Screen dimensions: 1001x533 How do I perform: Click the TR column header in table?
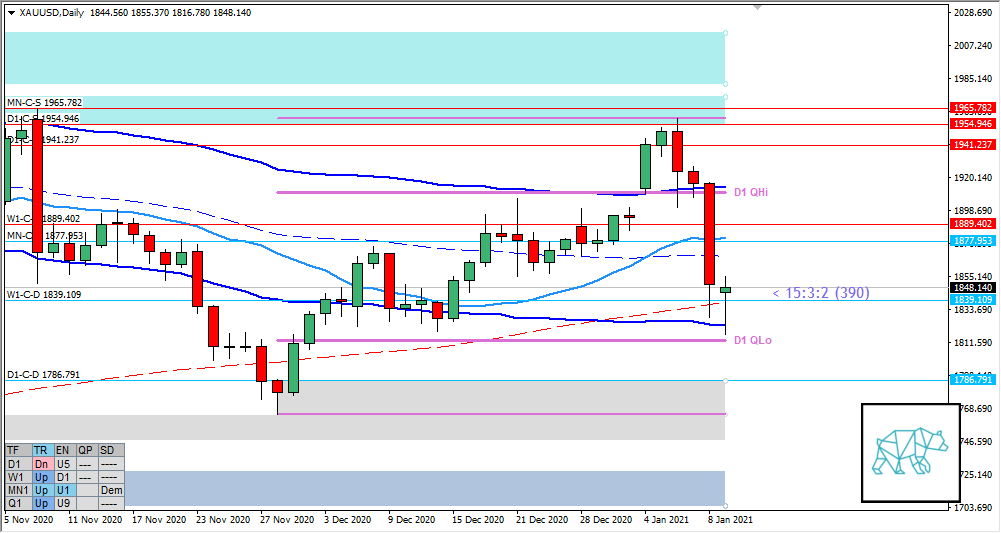(x=42, y=450)
